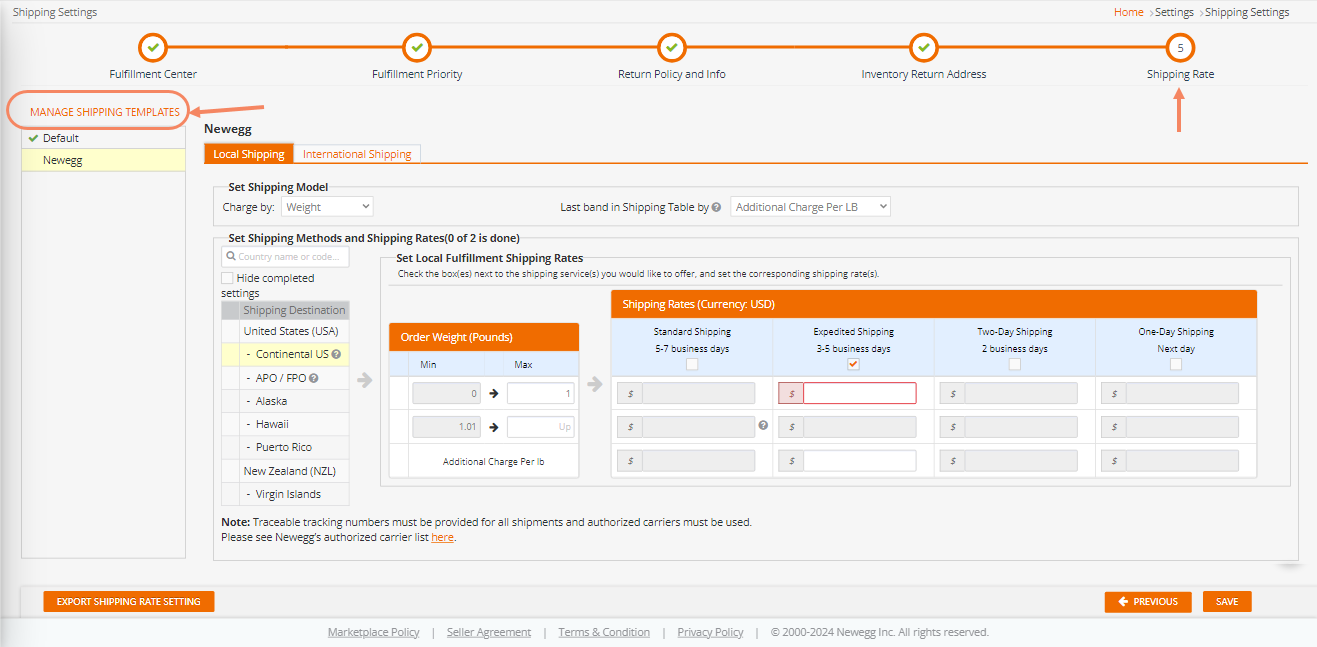Click the Inventory Return Address step label
This screenshot has height=647, width=1317.
click(x=924, y=74)
